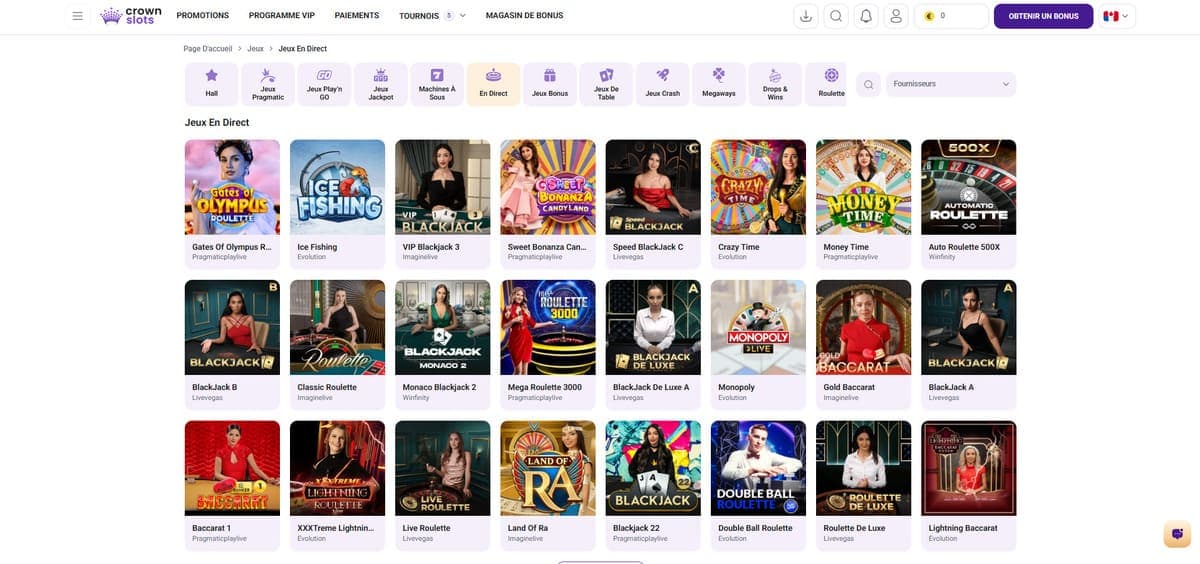Click the Obtenir un bonus button
1200x564 pixels.
(1043, 16)
